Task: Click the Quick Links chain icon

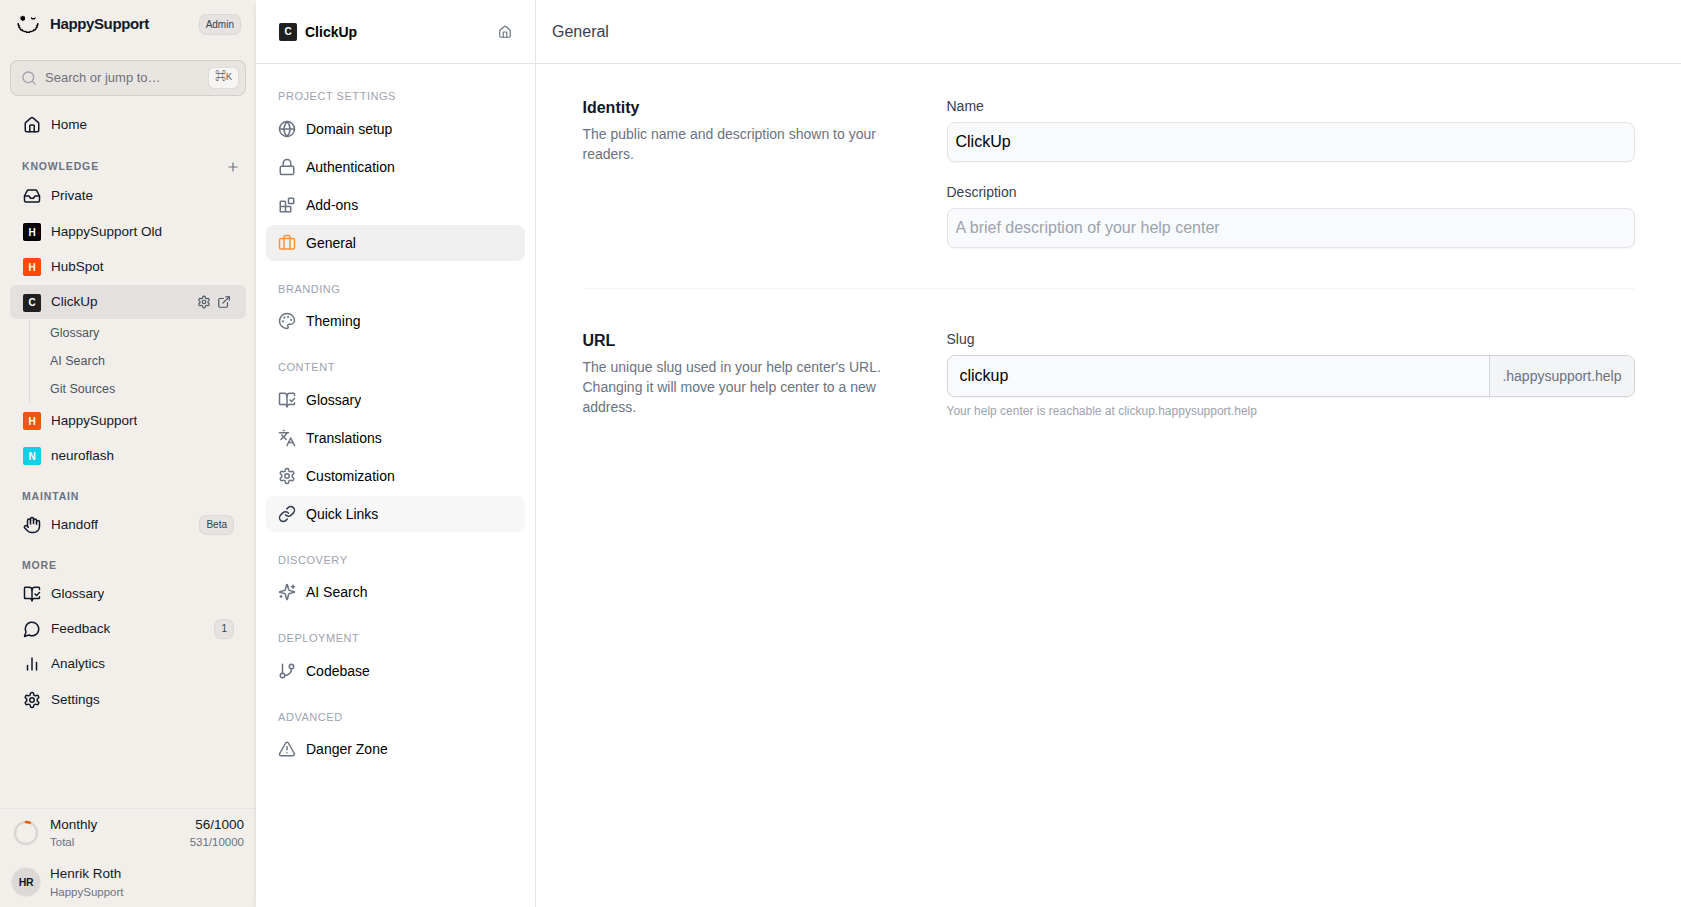Action: pyautogui.click(x=287, y=514)
